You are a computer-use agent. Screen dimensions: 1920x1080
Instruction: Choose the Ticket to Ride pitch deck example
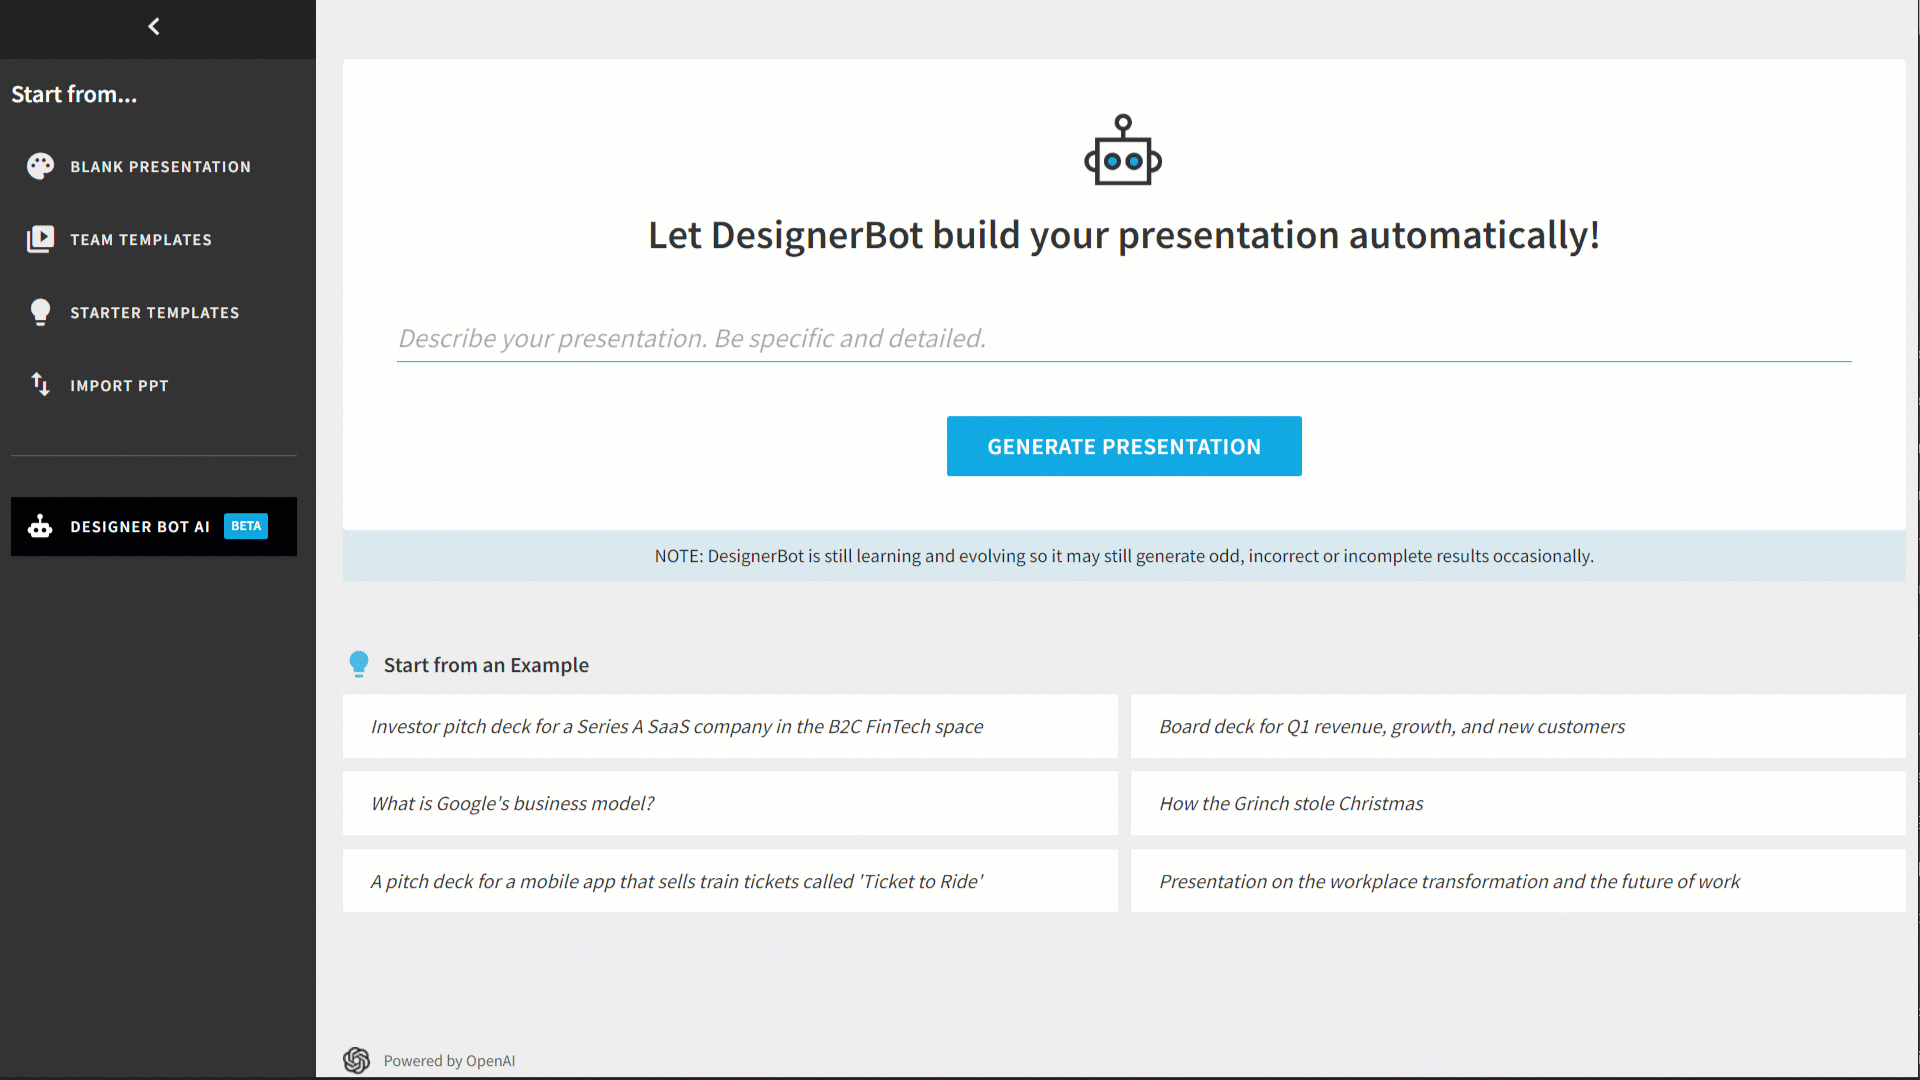pyautogui.click(x=730, y=881)
